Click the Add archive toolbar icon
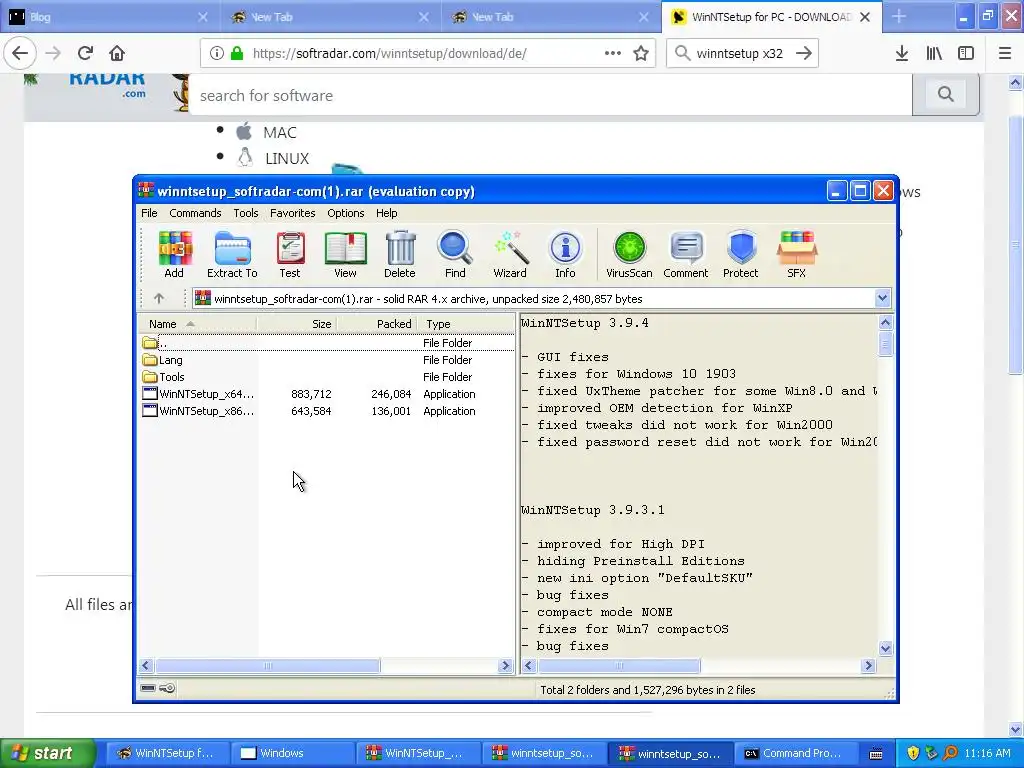Image resolution: width=1024 pixels, height=768 pixels. click(174, 255)
